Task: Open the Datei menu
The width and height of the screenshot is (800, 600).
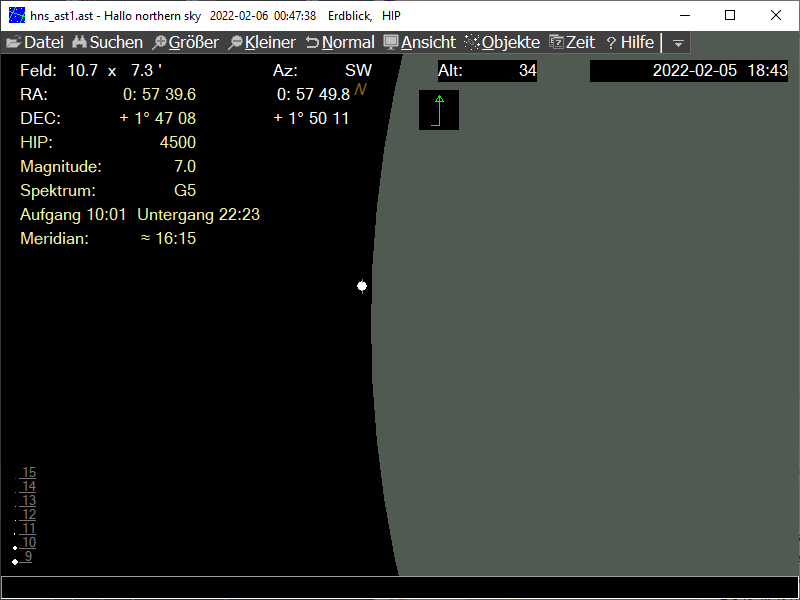Action: click(35, 43)
